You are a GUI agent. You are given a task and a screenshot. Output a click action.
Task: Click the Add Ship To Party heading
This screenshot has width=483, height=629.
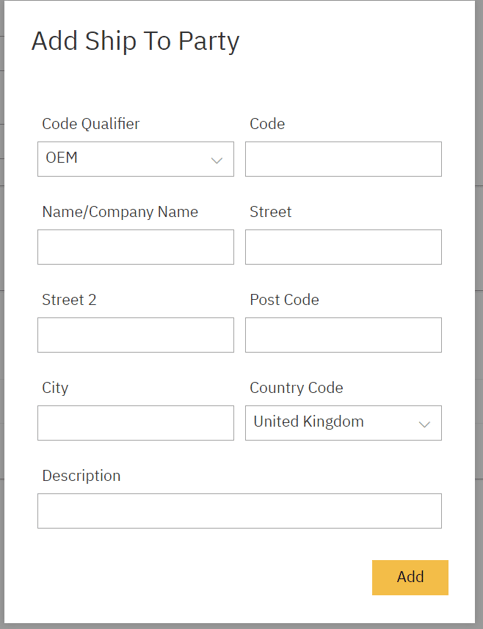(x=136, y=41)
